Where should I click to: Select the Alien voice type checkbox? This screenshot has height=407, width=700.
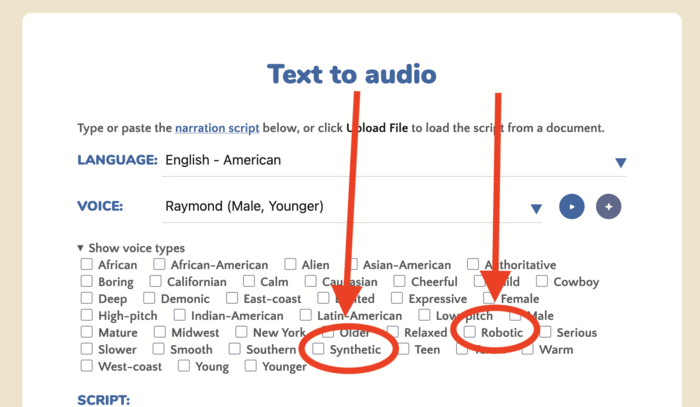point(290,265)
